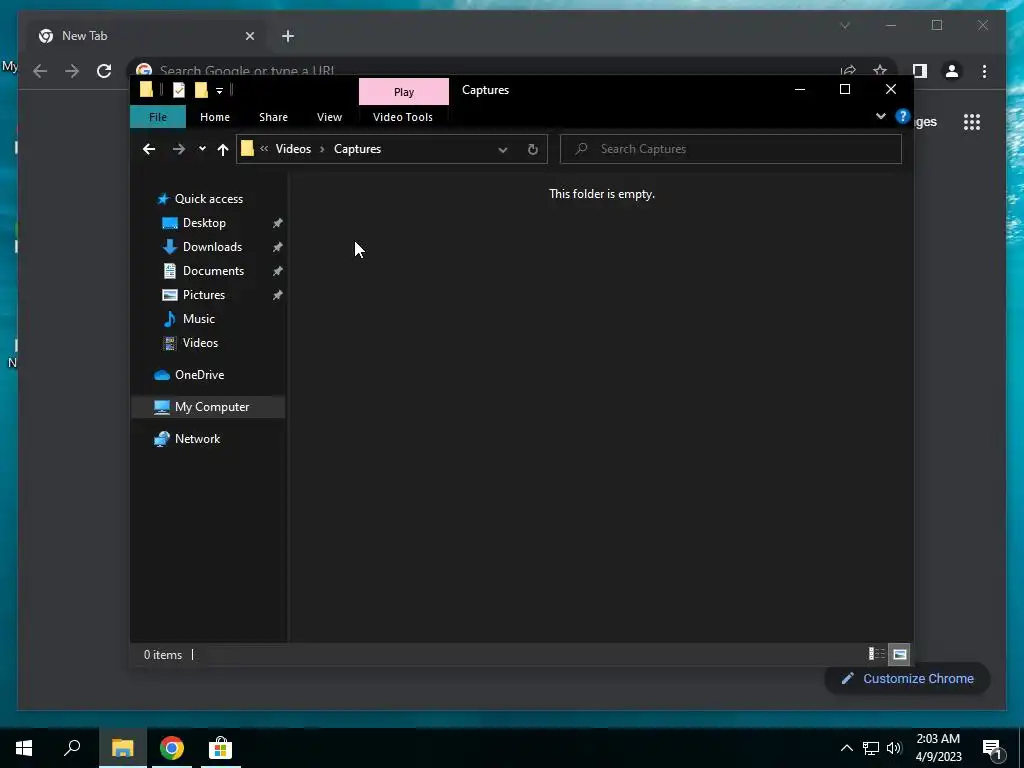
Task: Go back in File Explorer
Action: 149,149
